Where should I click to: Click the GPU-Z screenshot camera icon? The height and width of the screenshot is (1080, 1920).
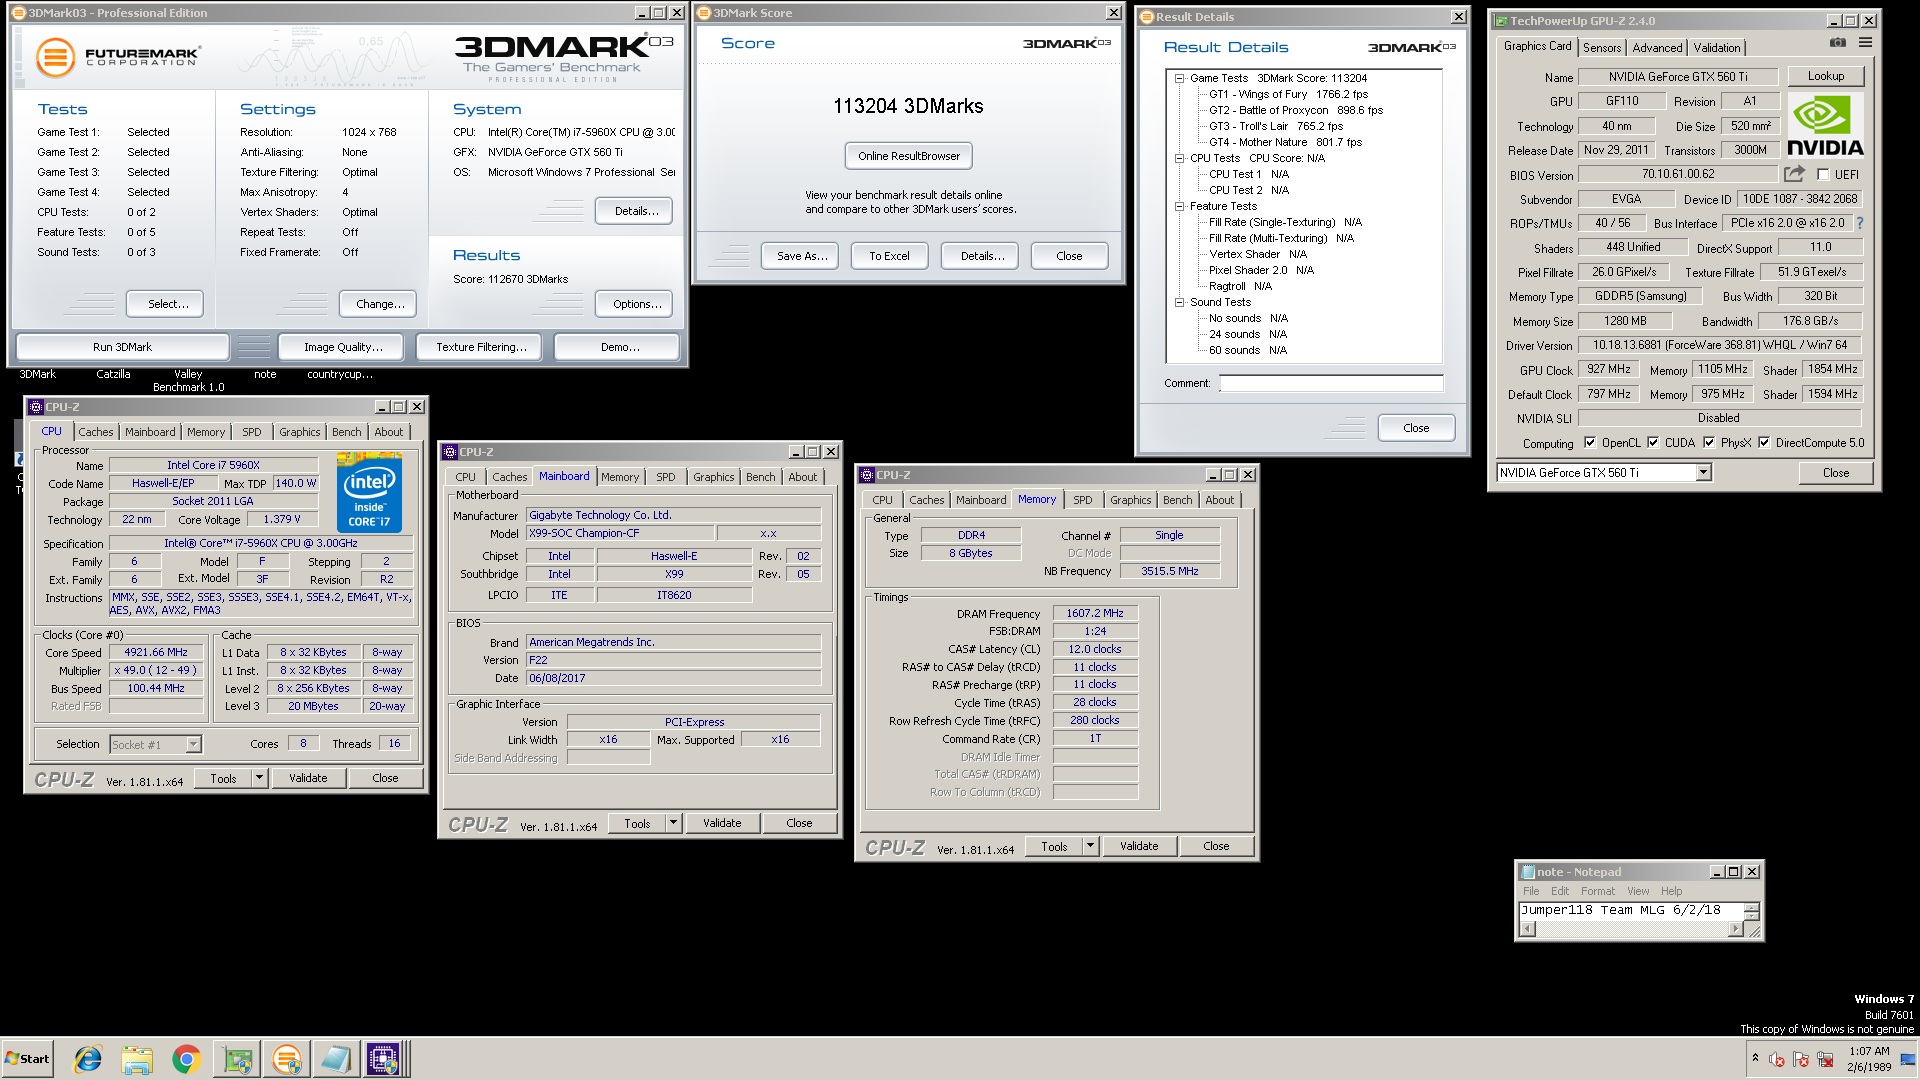[1838, 42]
